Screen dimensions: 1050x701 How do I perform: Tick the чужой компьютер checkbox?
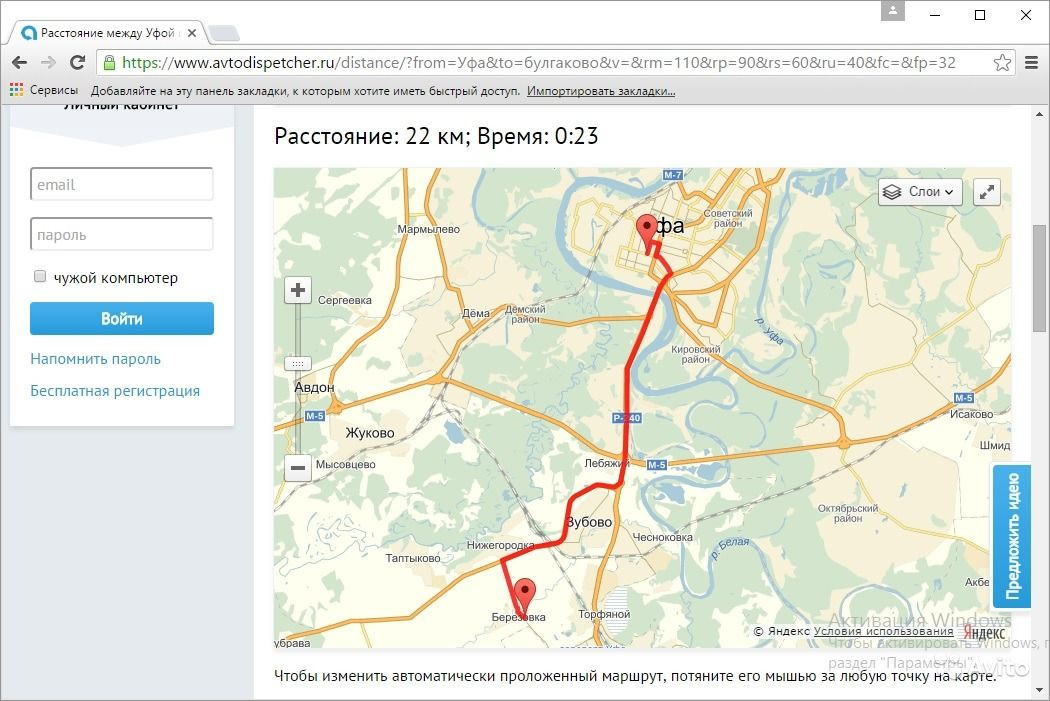click(x=40, y=277)
